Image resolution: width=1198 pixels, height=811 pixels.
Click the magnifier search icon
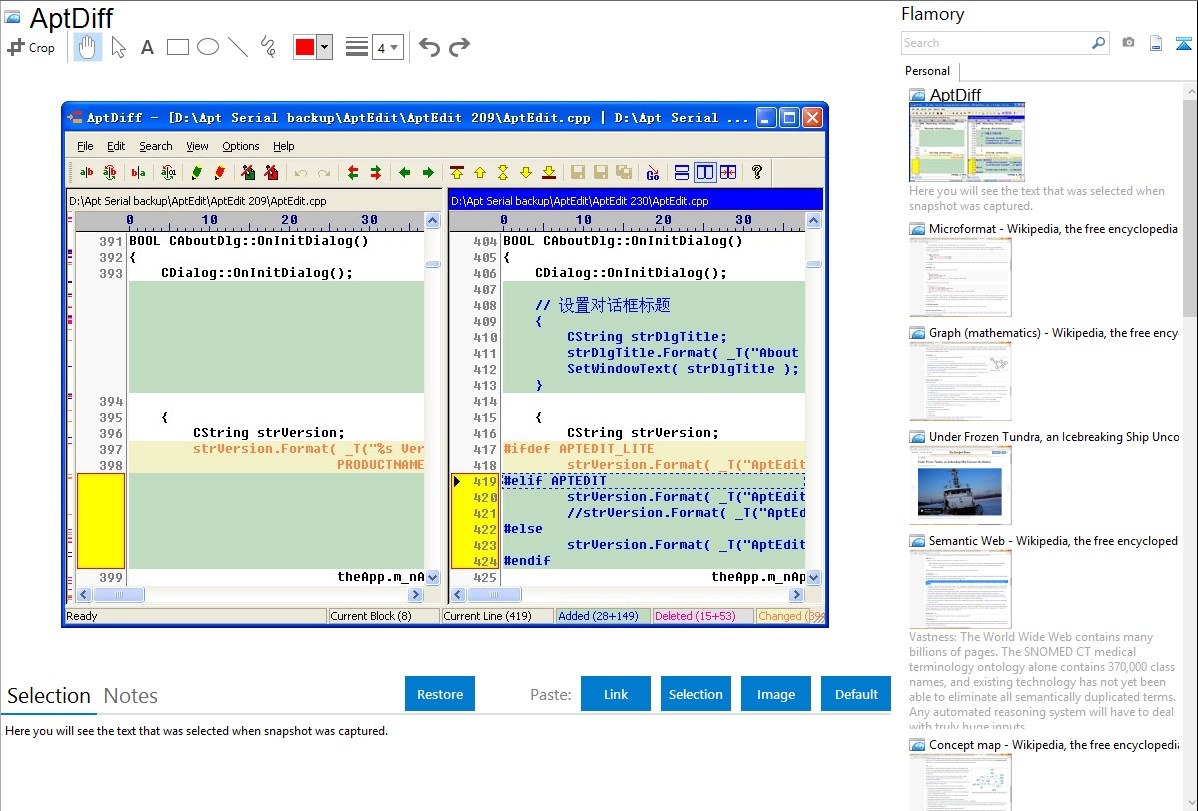coord(1099,43)
